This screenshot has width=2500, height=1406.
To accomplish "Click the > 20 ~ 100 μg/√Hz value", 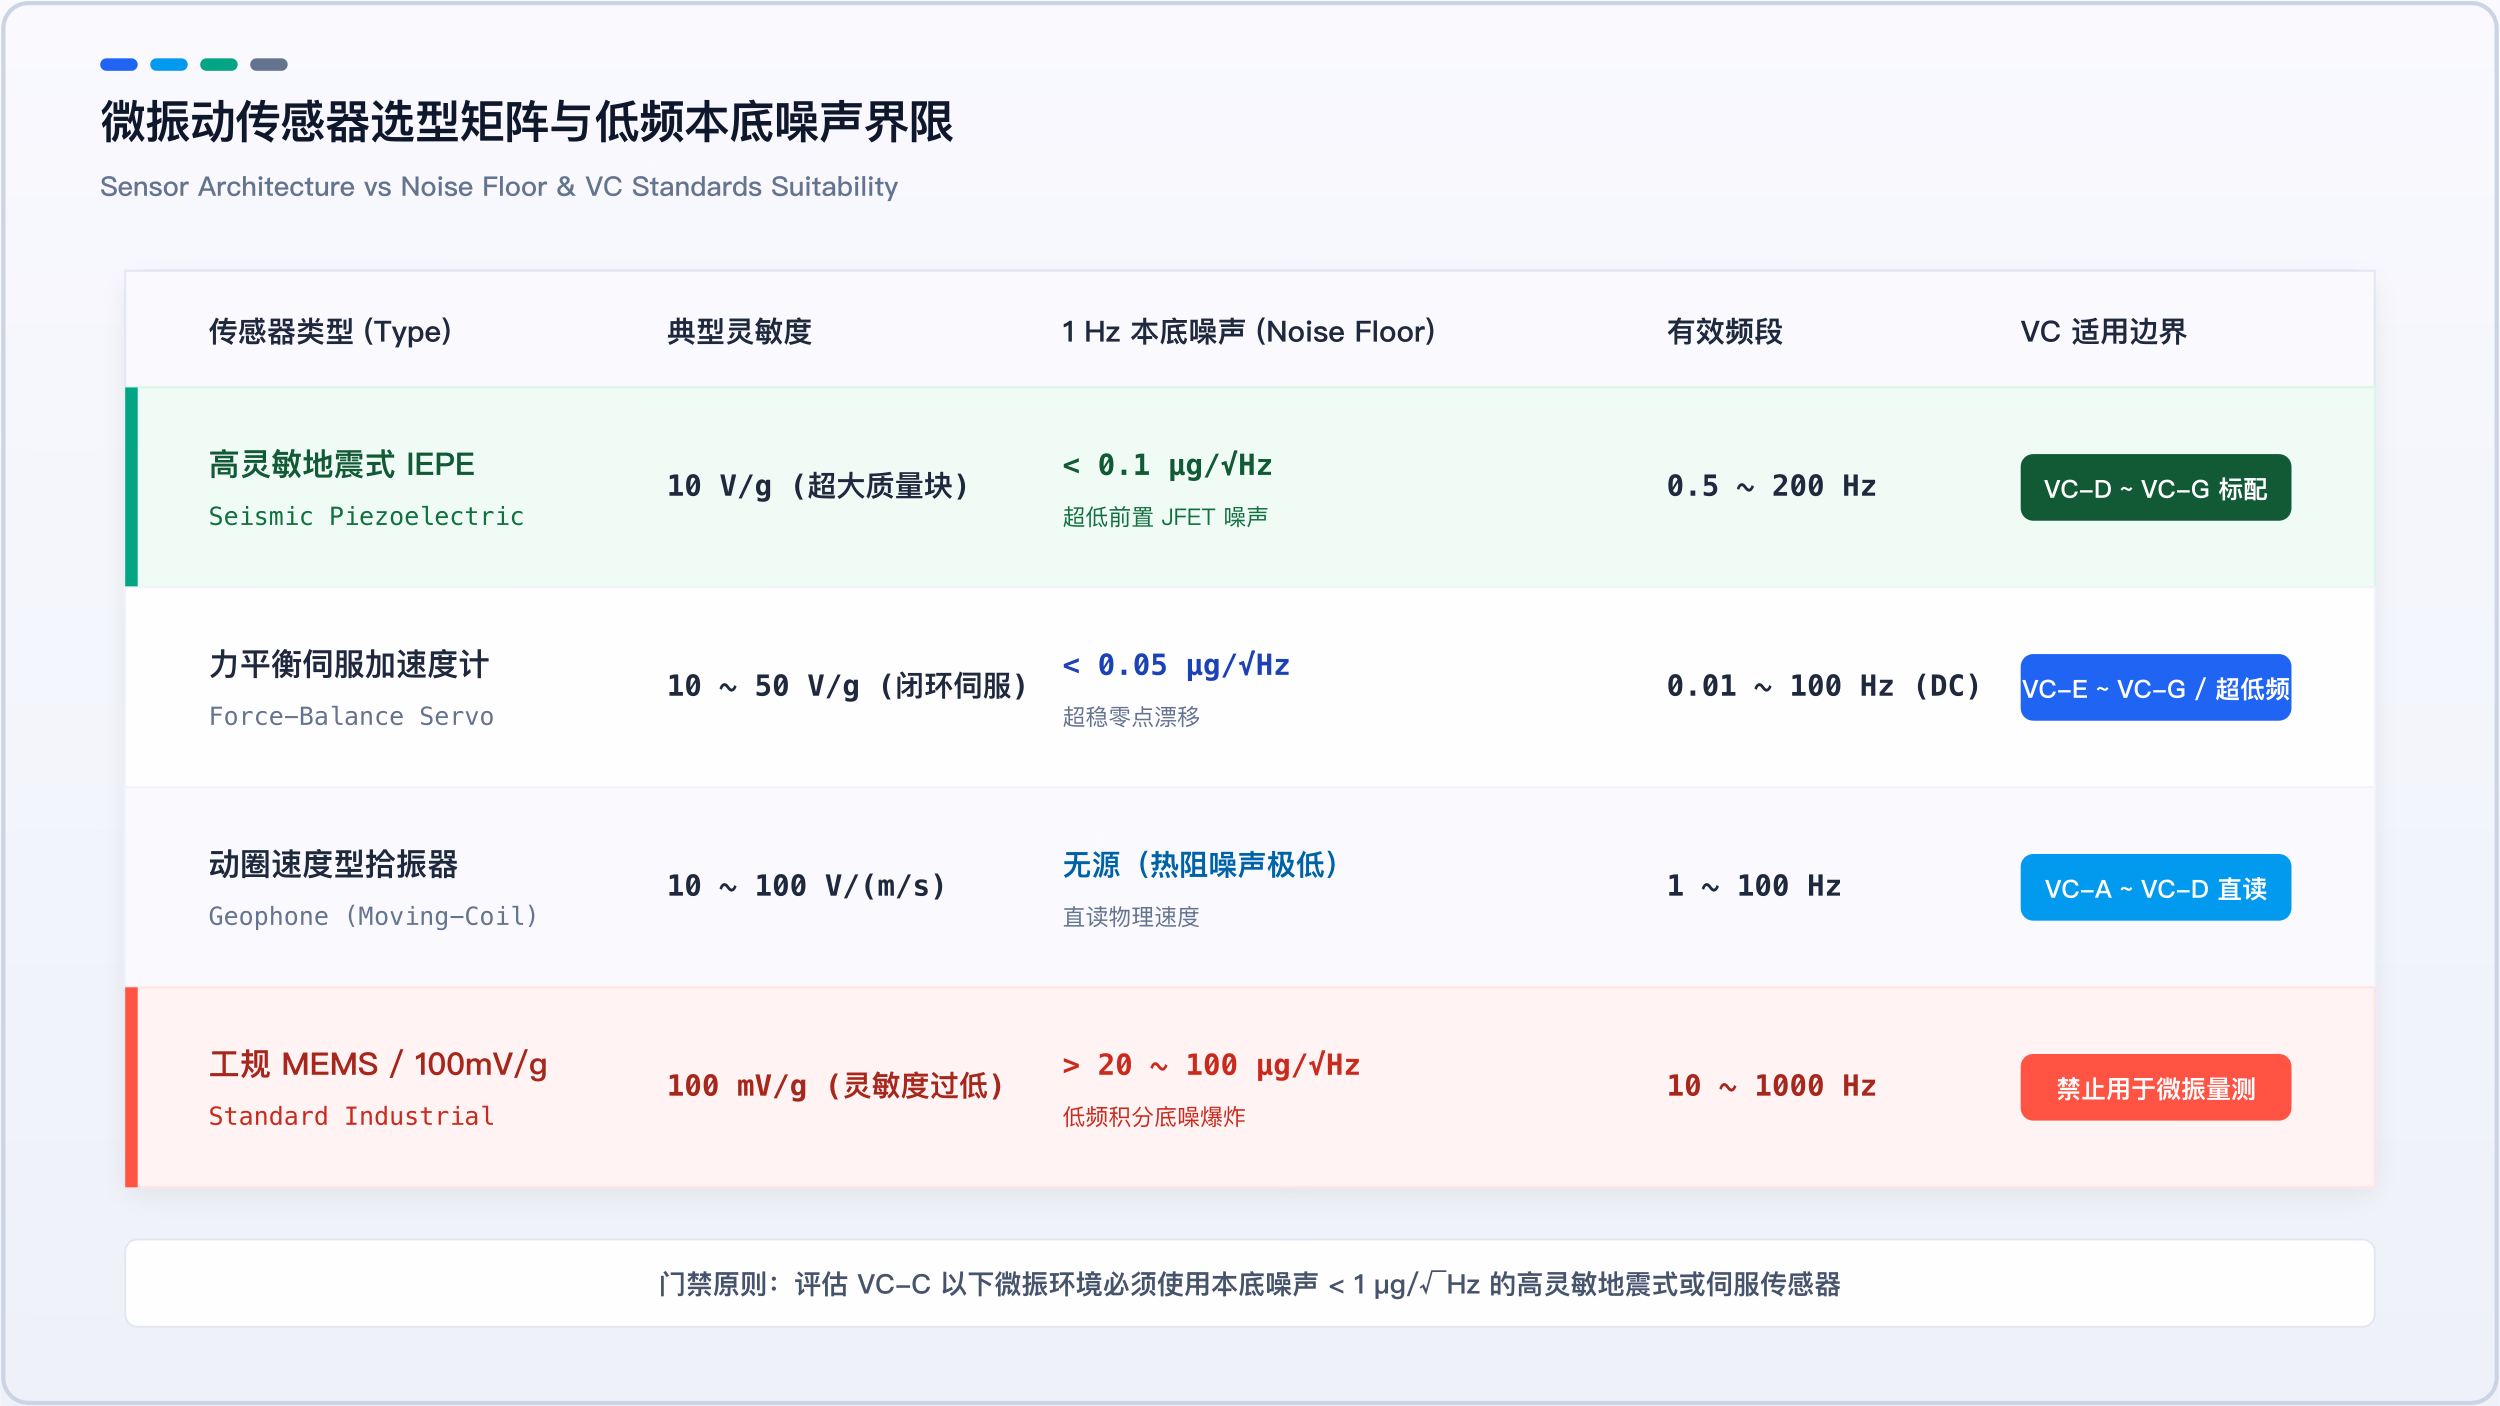I will [1211, 1065].
